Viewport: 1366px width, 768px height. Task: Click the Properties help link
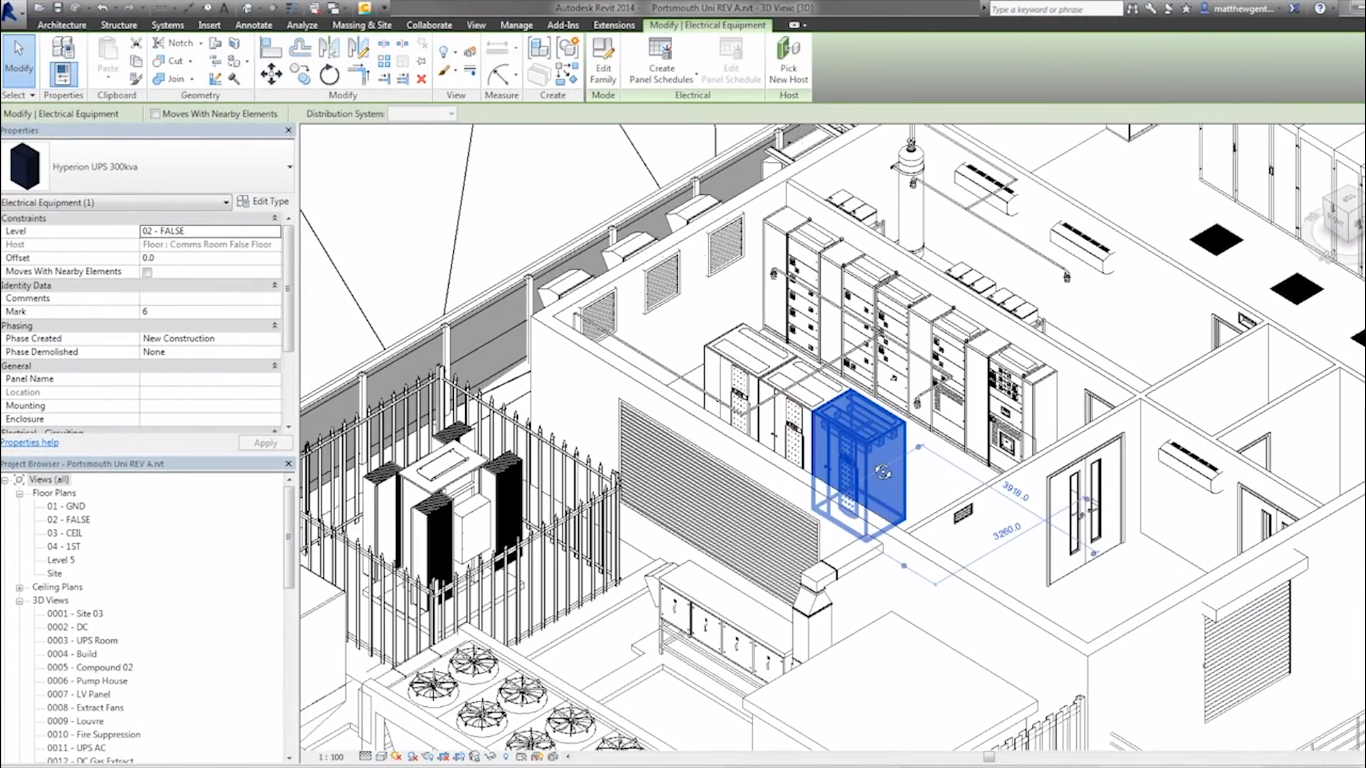(30, 442)
